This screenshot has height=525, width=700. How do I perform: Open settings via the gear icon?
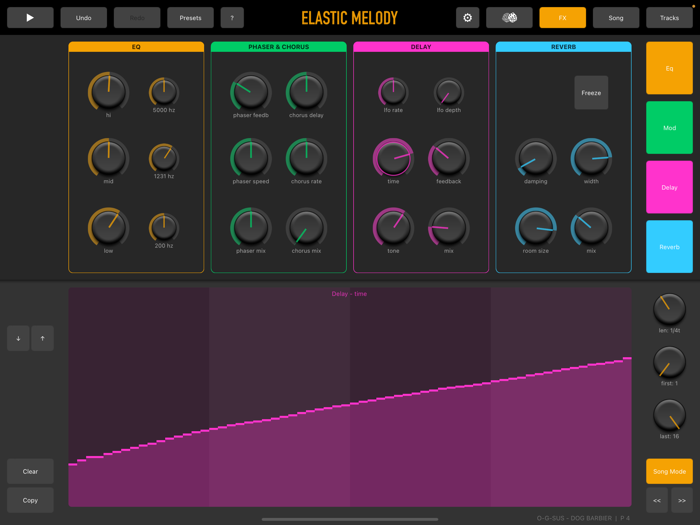coord(467,18)
